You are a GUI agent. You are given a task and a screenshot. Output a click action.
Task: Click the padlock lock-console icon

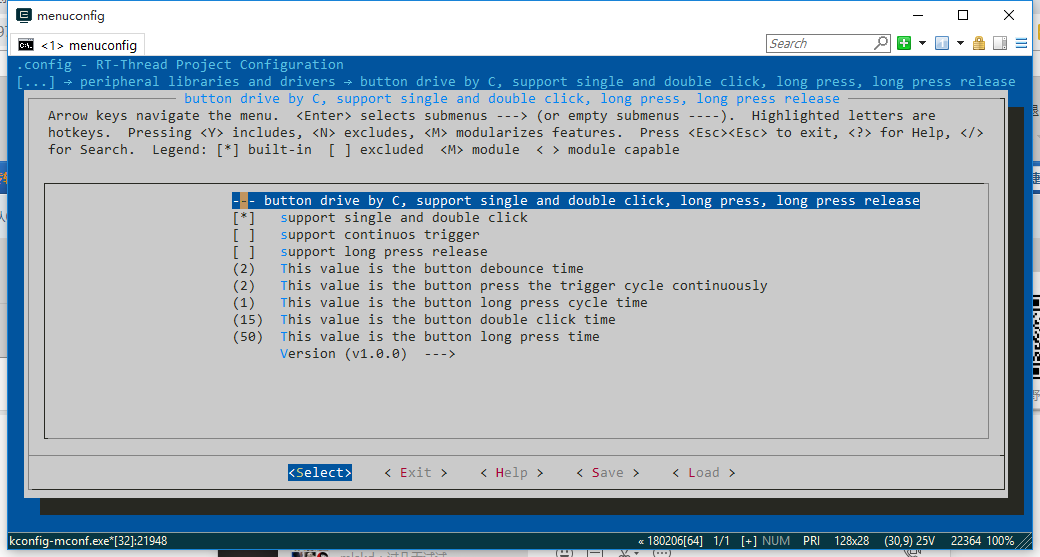(979, 43)
